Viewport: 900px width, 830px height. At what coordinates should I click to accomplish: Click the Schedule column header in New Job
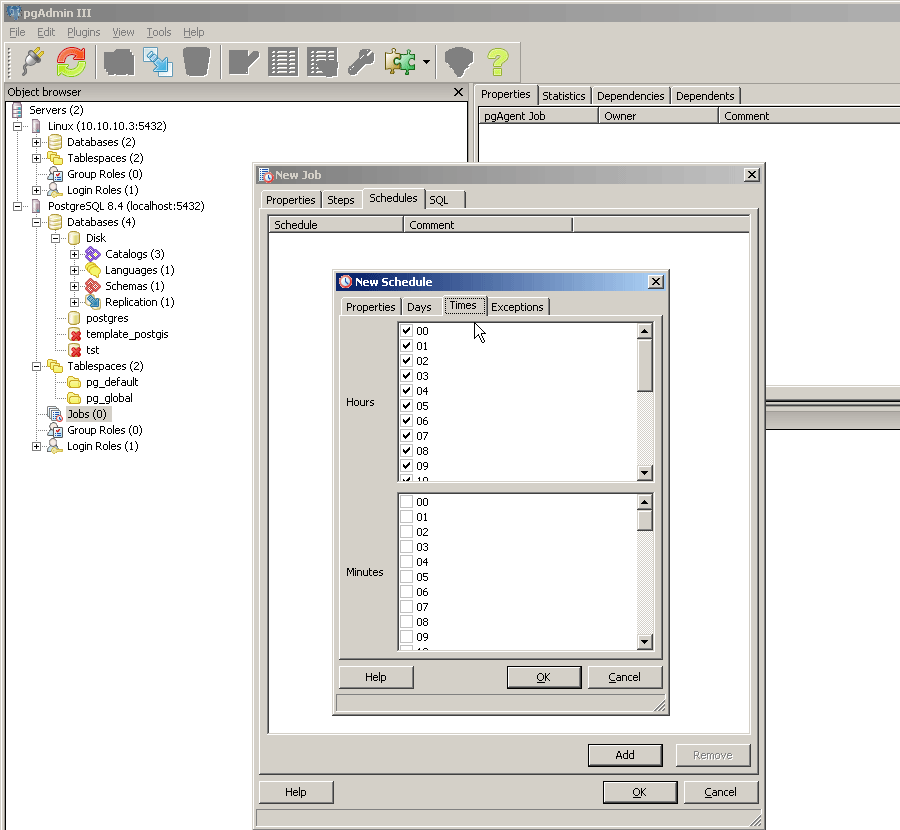pyautogui.click(x=336, y=225)
